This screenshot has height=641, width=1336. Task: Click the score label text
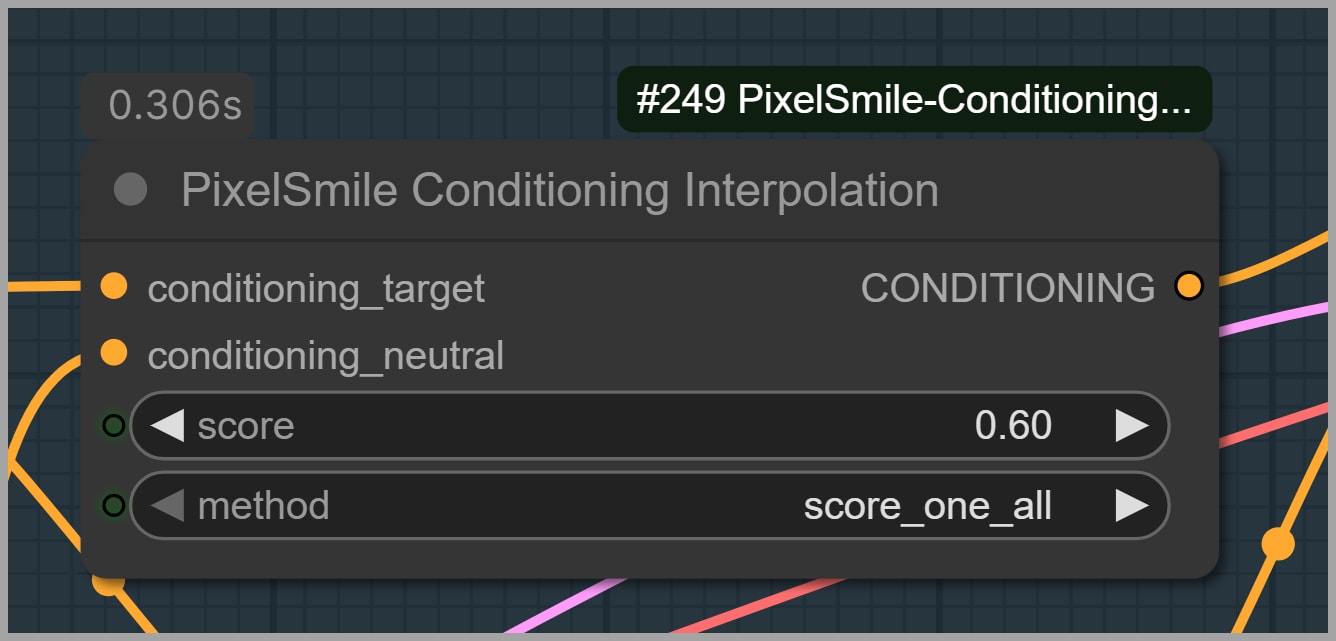point(246,426)
